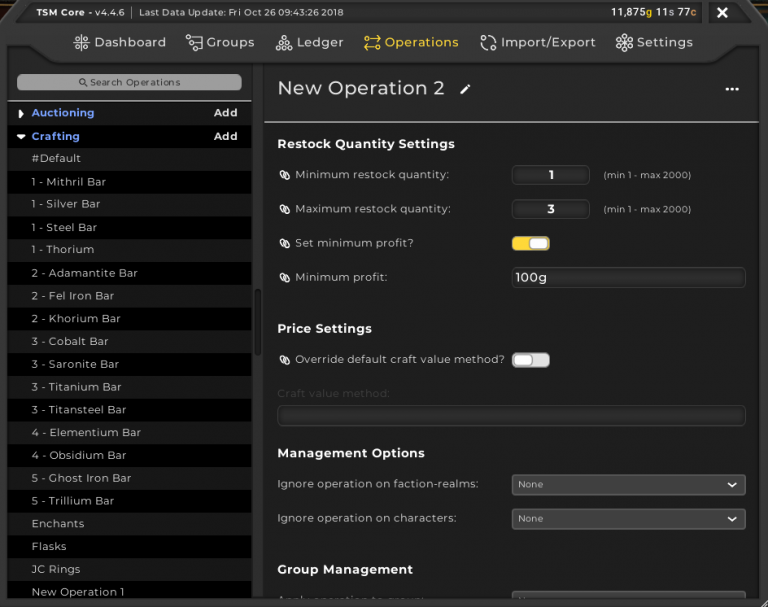
Task: Collapse the Crafting operations category
Action: click(x=21, y=137)
